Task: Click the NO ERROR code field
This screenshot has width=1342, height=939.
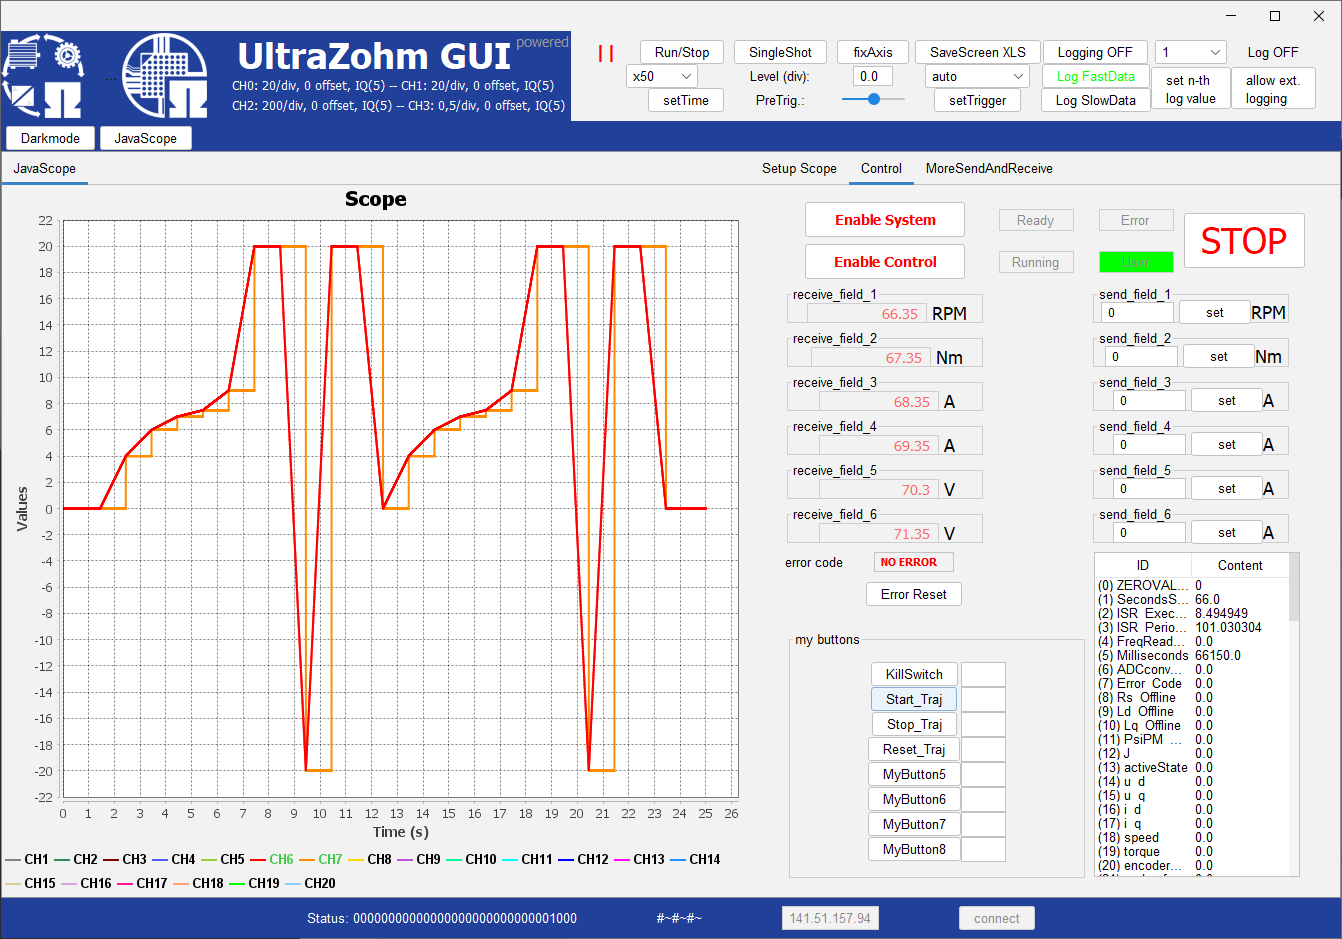Action: click(x=913, y=562)
